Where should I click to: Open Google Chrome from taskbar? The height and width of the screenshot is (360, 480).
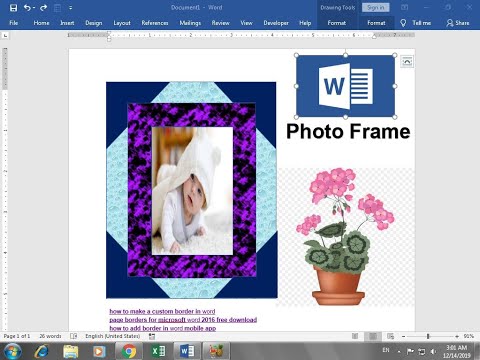129,351
